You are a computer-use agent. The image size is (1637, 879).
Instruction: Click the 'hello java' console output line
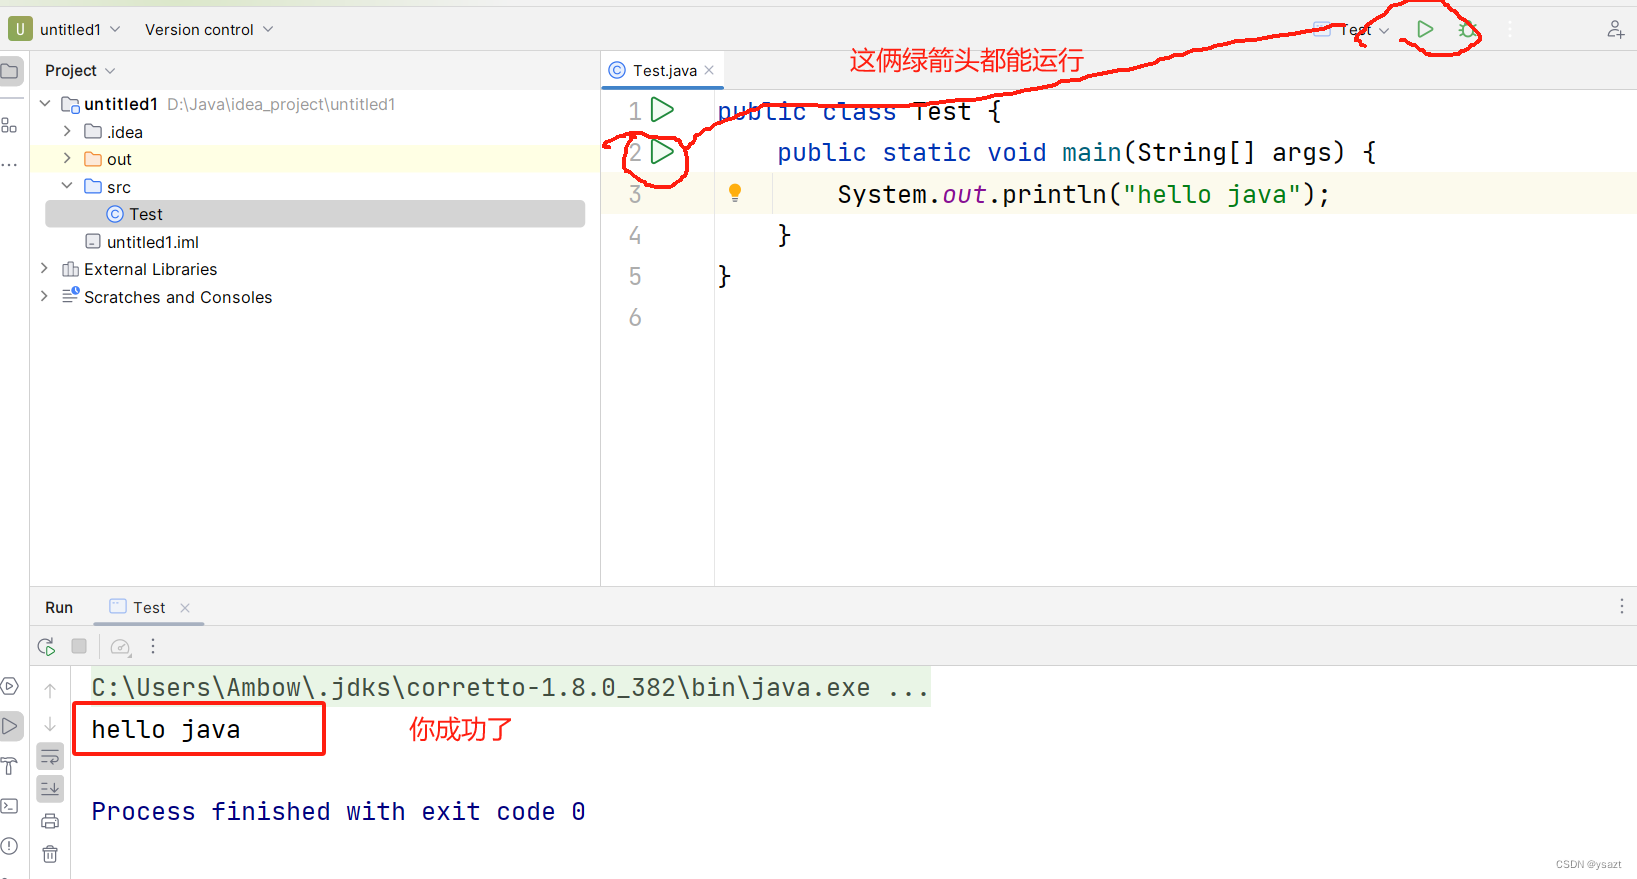[166, 730]
